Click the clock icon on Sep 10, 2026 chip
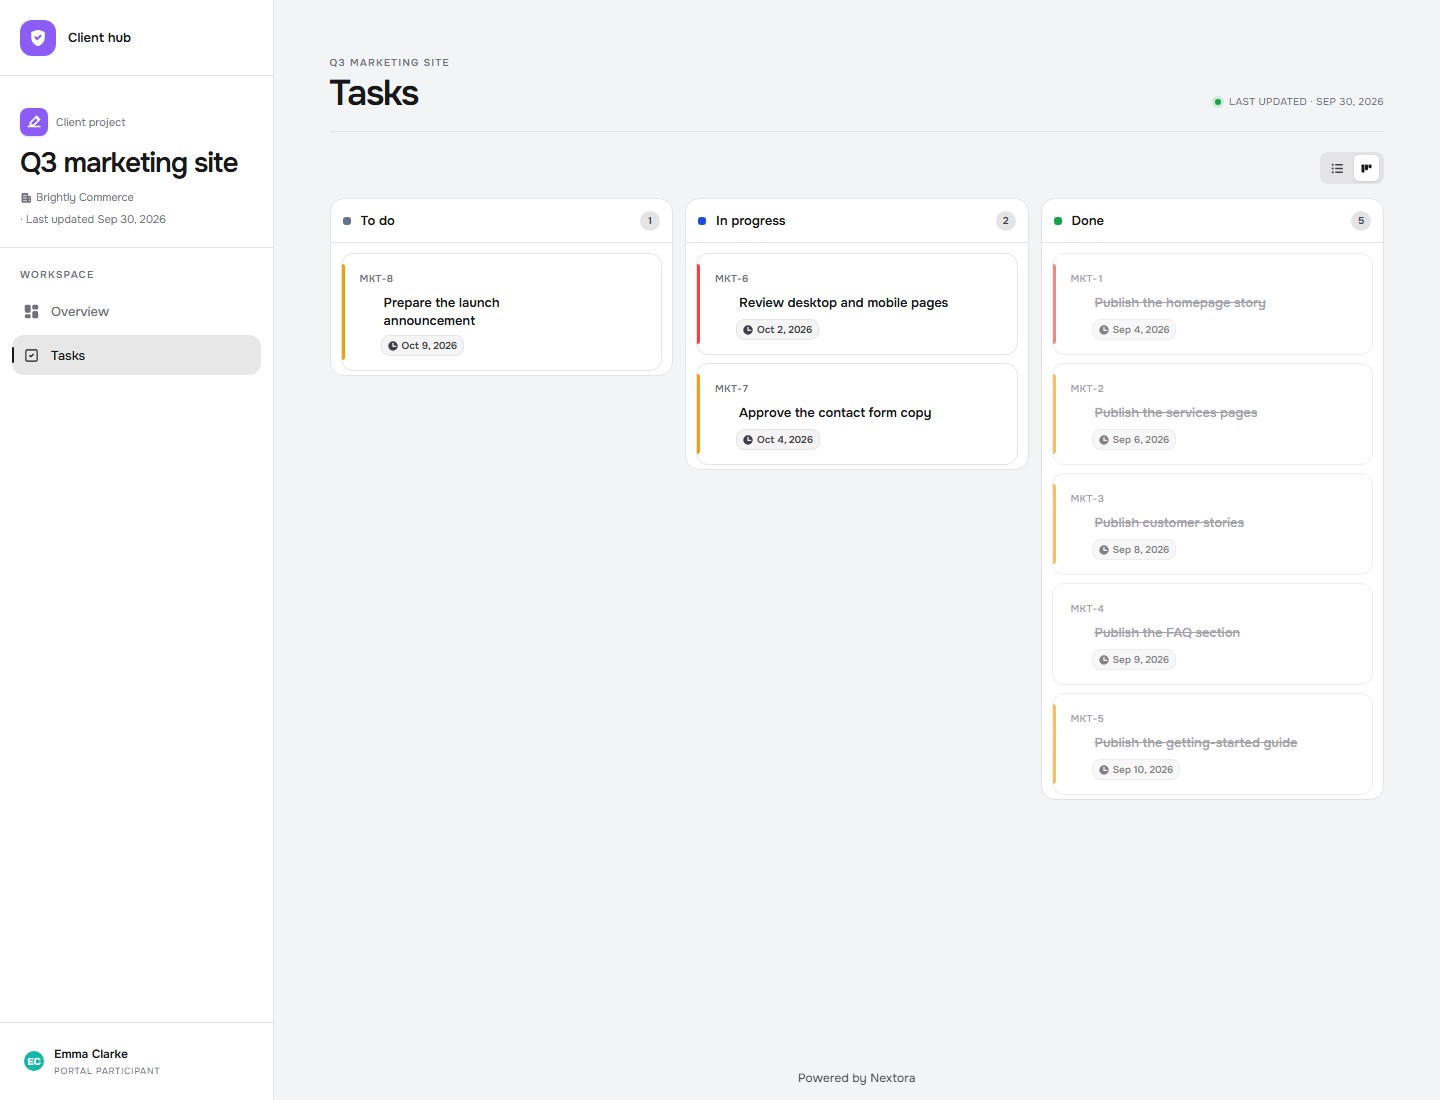 tap(1104, 770)
